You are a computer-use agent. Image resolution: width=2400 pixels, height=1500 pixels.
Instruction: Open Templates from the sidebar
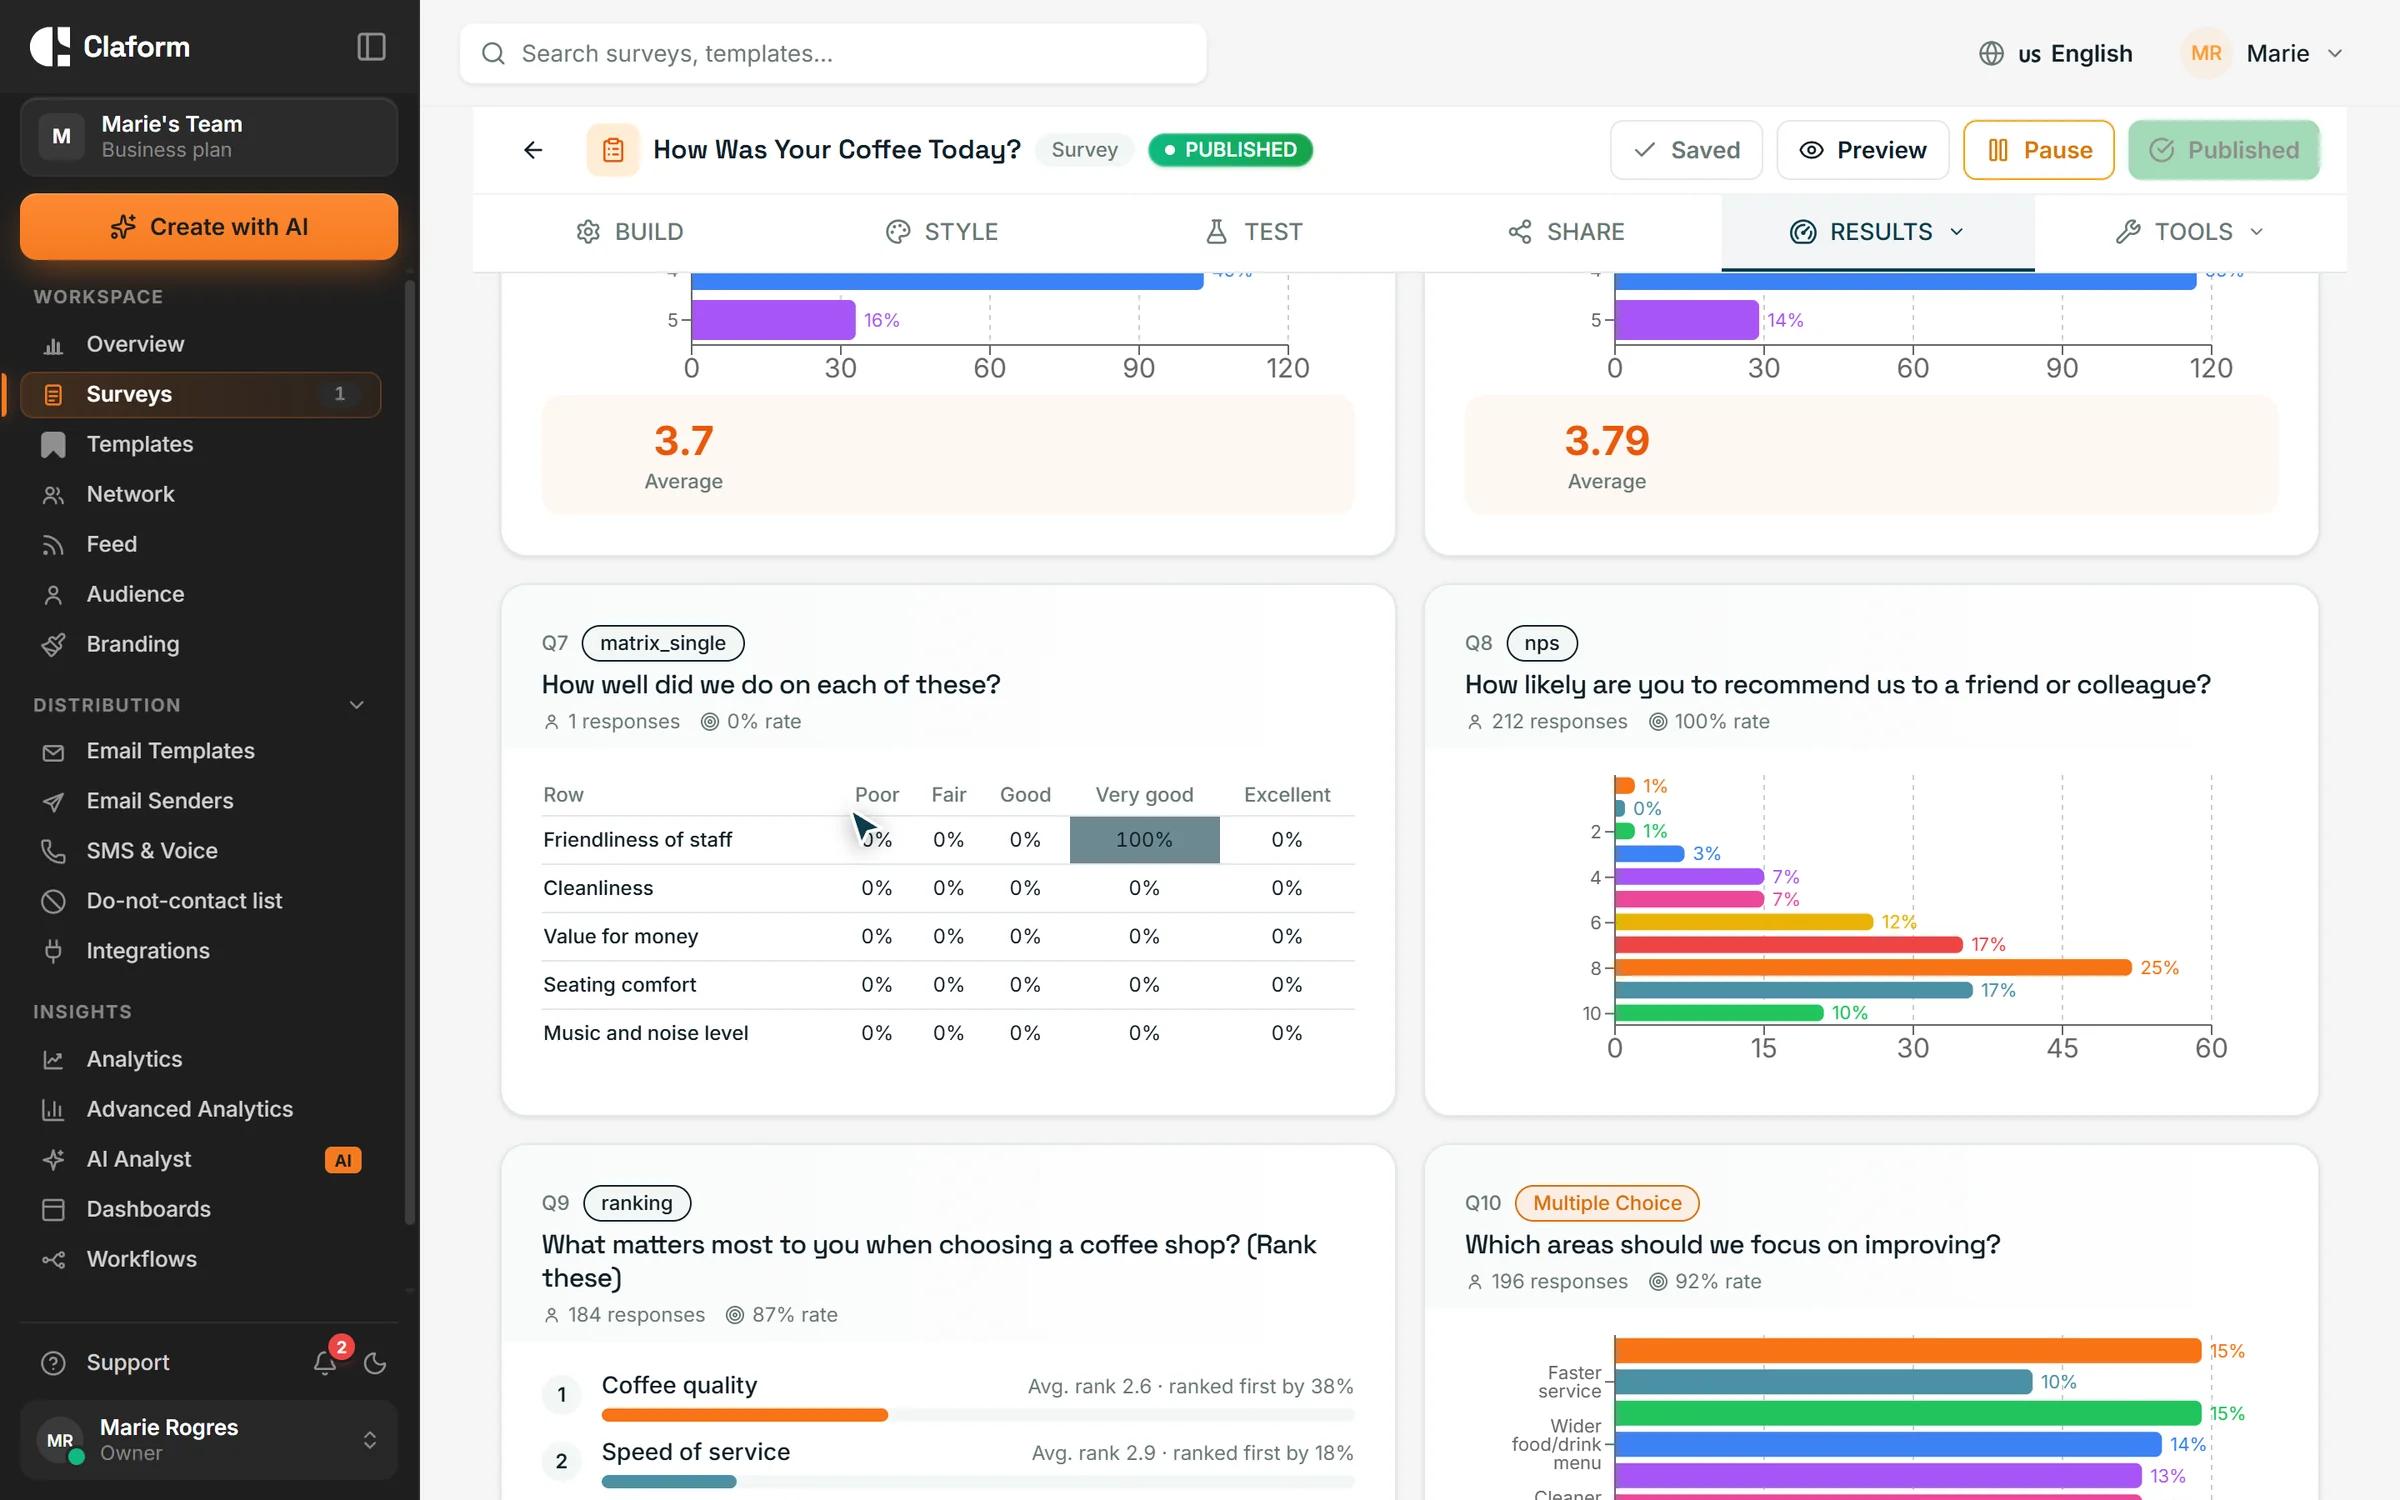(x=200, y=444)
